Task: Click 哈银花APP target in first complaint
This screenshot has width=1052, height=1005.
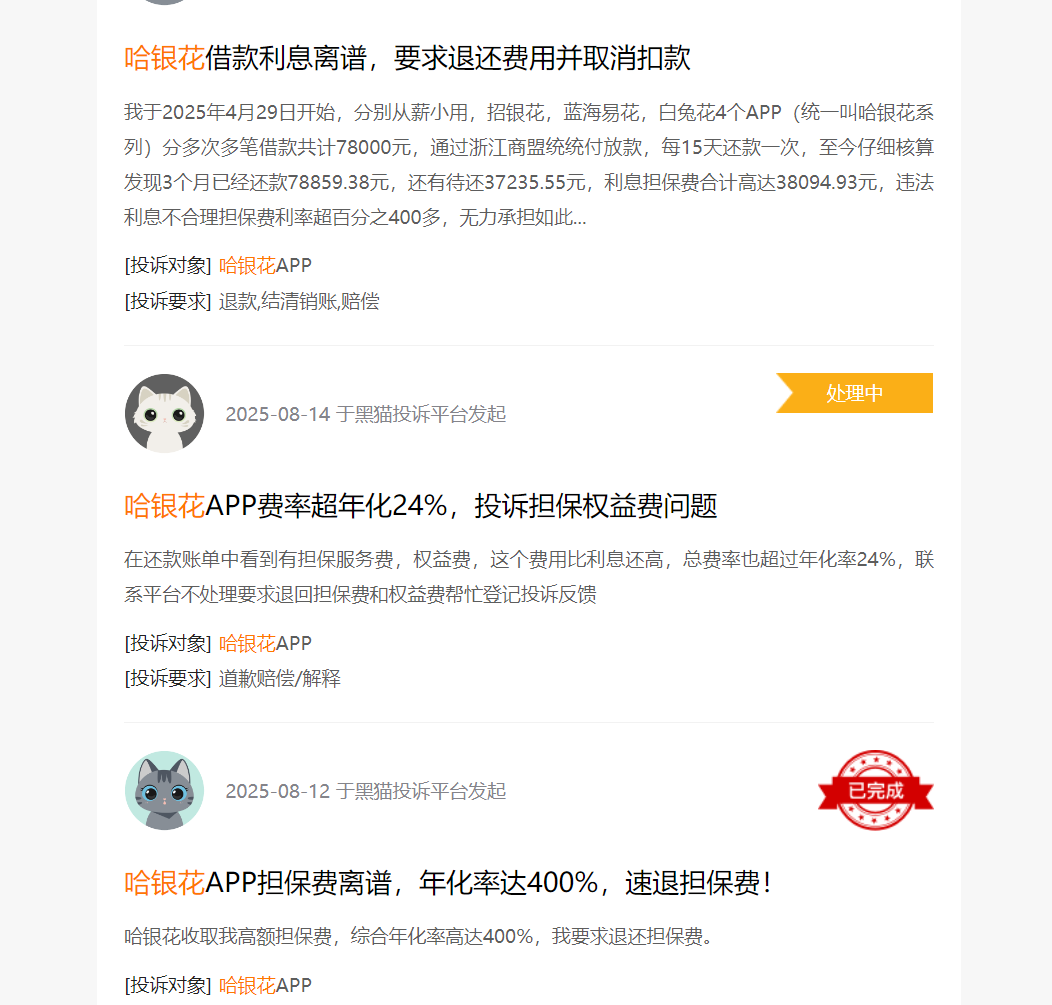Action: (x=265, y=266)
